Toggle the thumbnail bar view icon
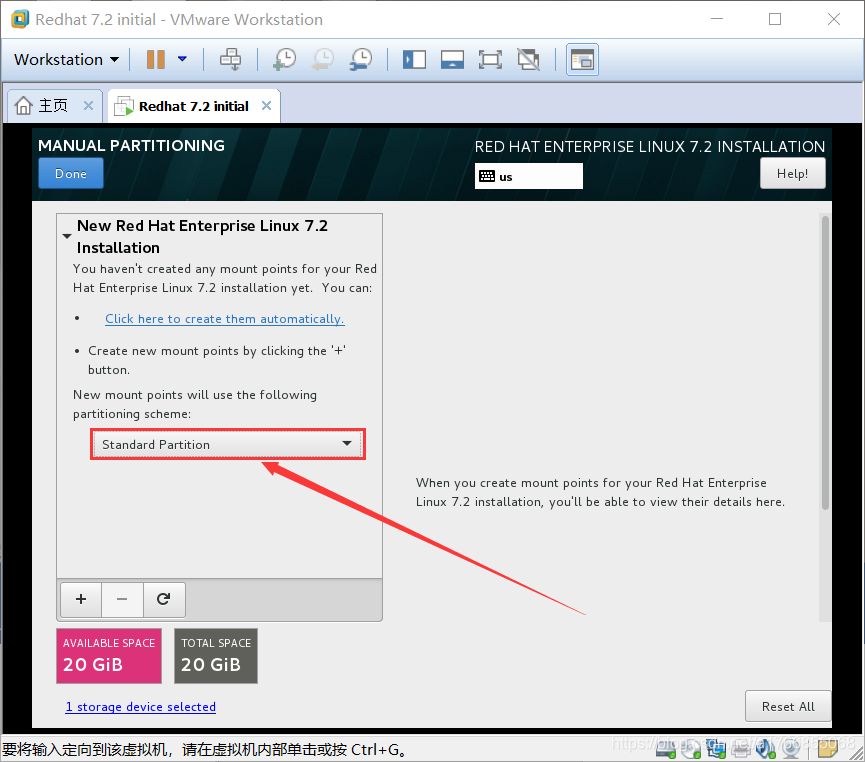 click(x=452, y=59)
